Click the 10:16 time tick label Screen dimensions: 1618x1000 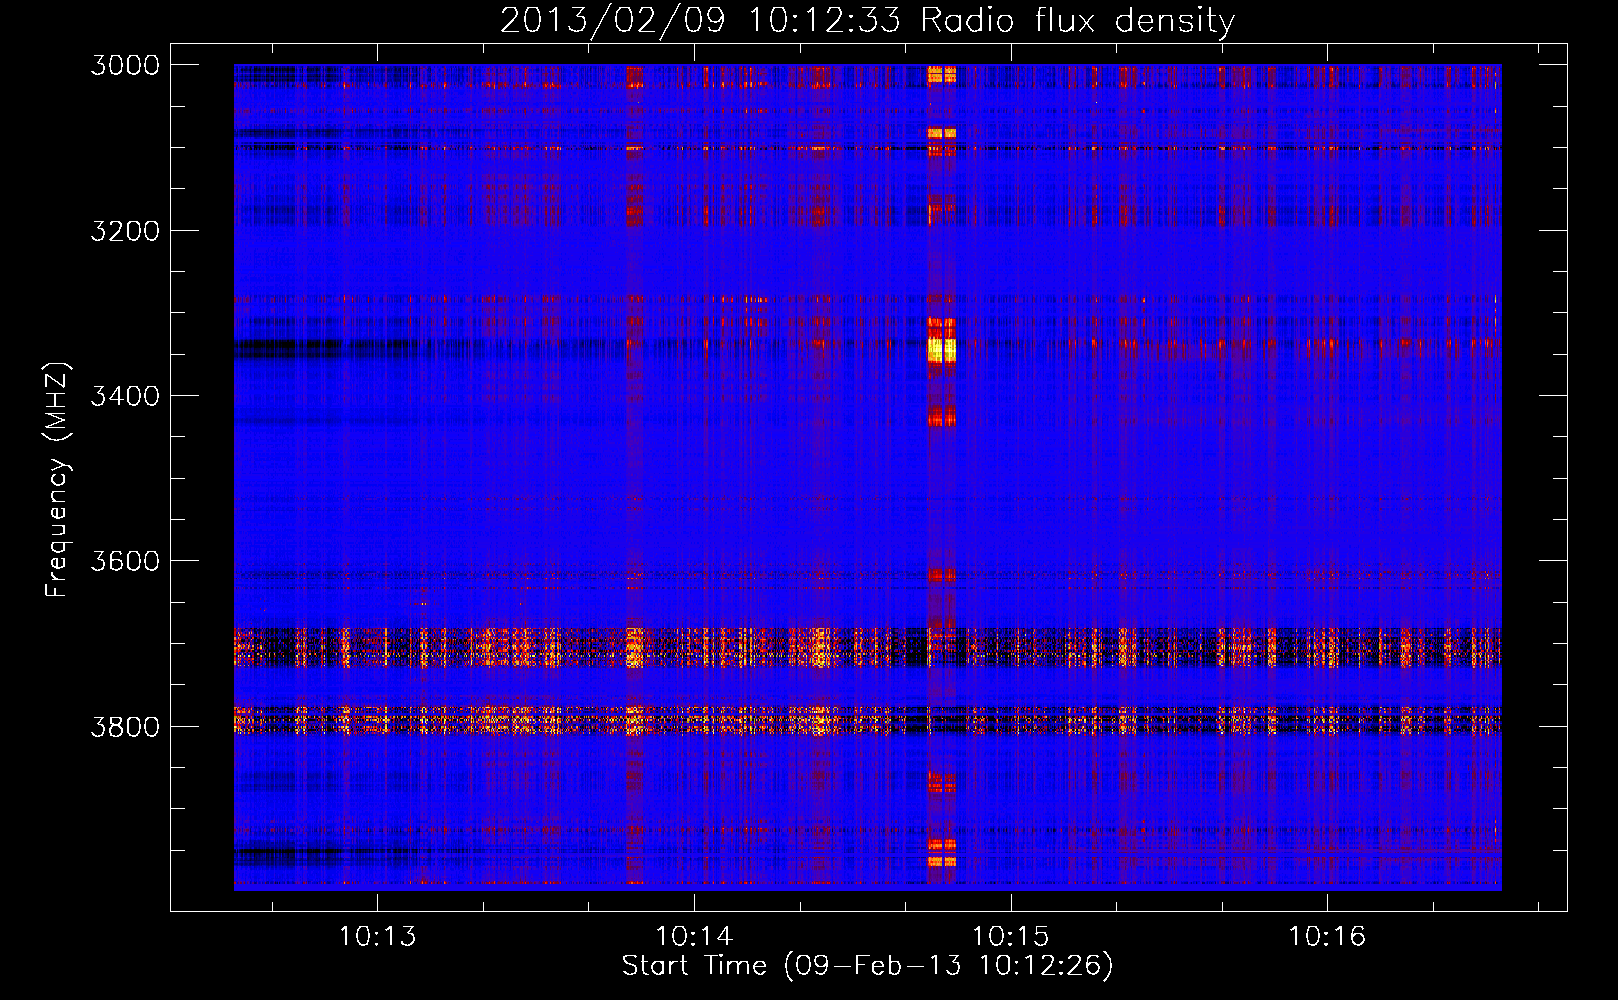tap(1327, 937)
